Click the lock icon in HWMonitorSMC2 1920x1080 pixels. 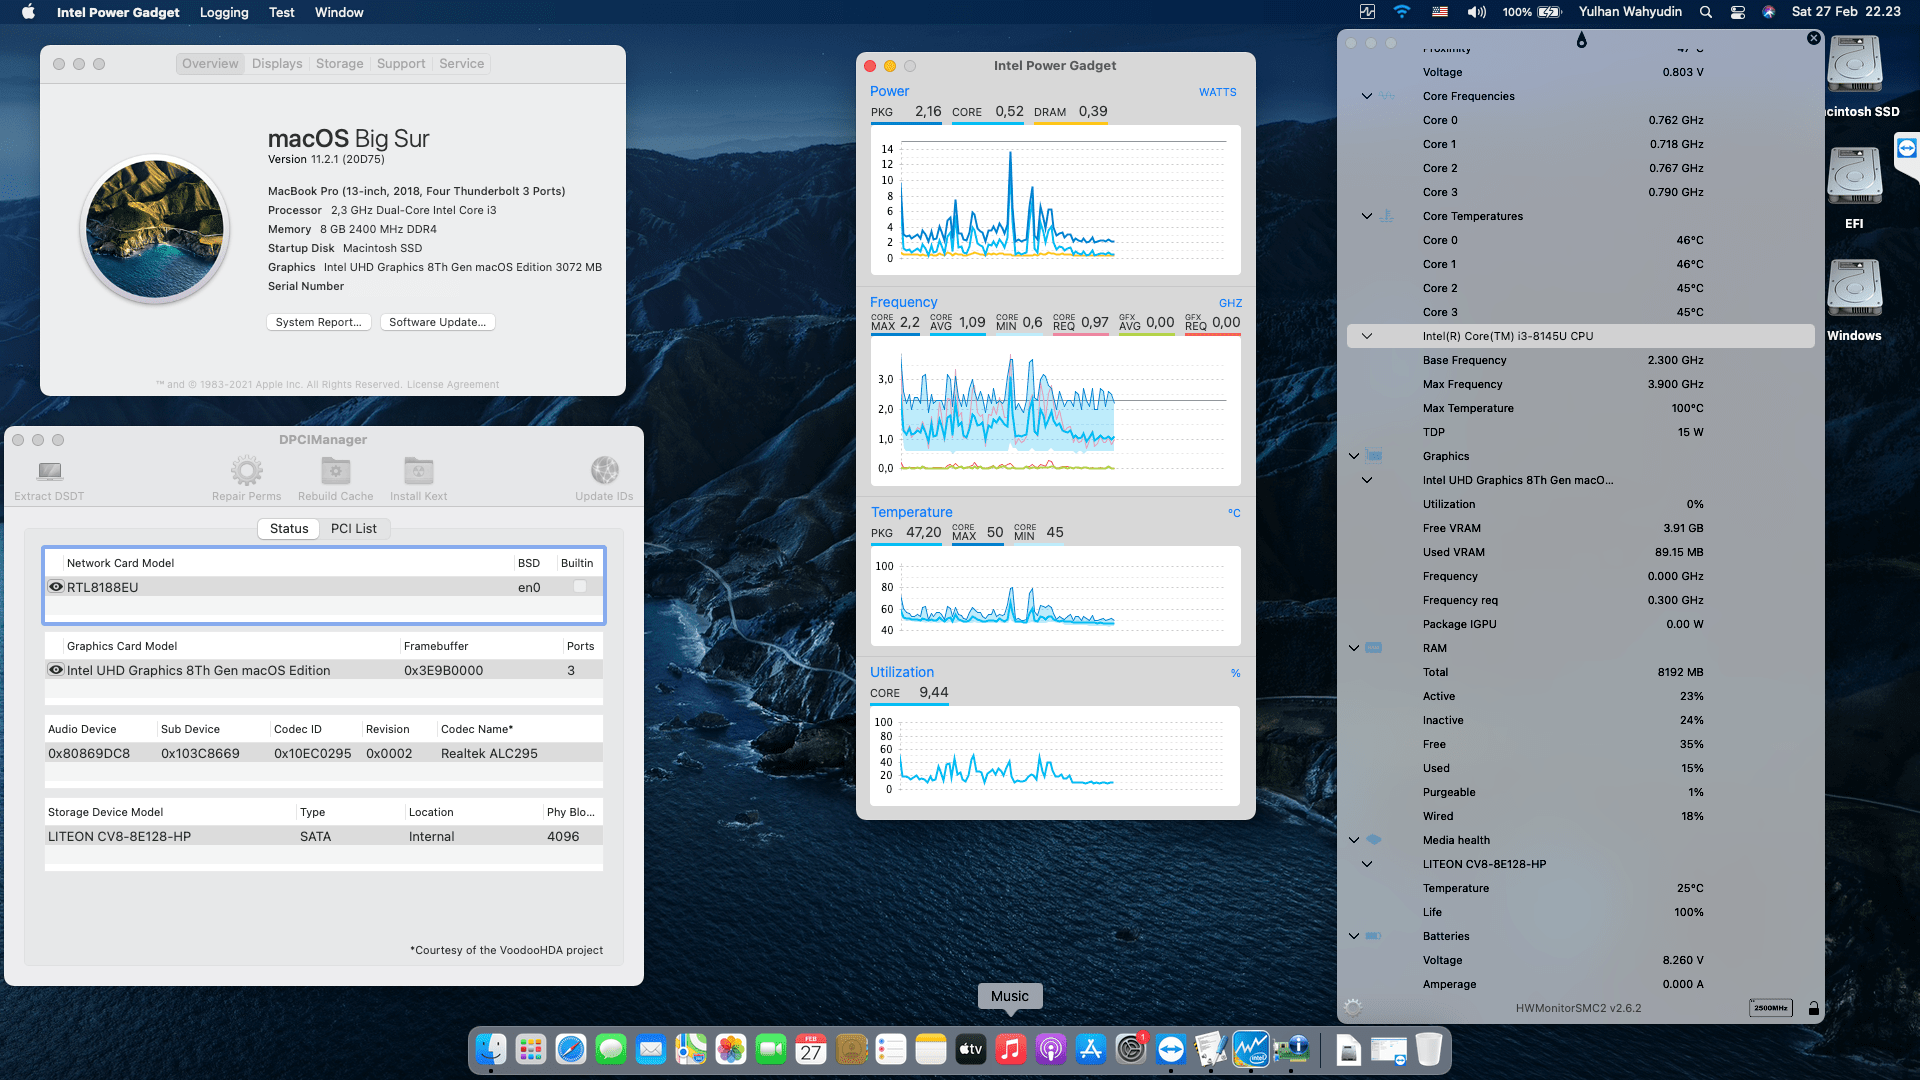(1813, 1008)
